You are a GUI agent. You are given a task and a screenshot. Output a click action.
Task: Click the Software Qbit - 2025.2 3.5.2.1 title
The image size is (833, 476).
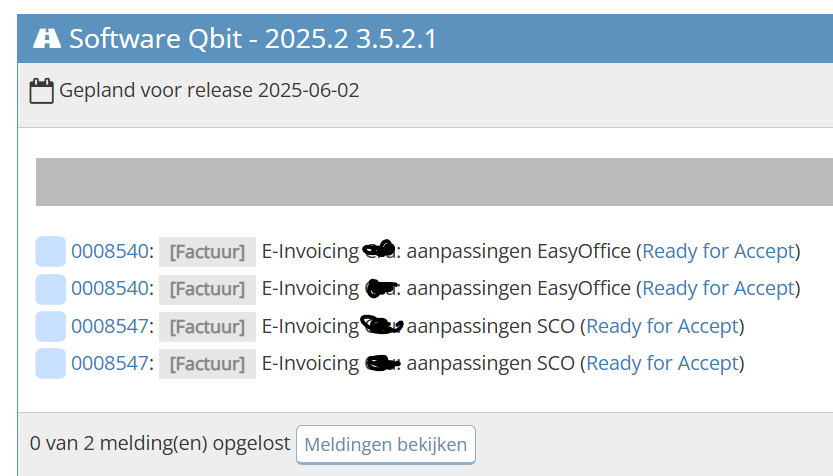pyautogui.click(x=252, y=39)
